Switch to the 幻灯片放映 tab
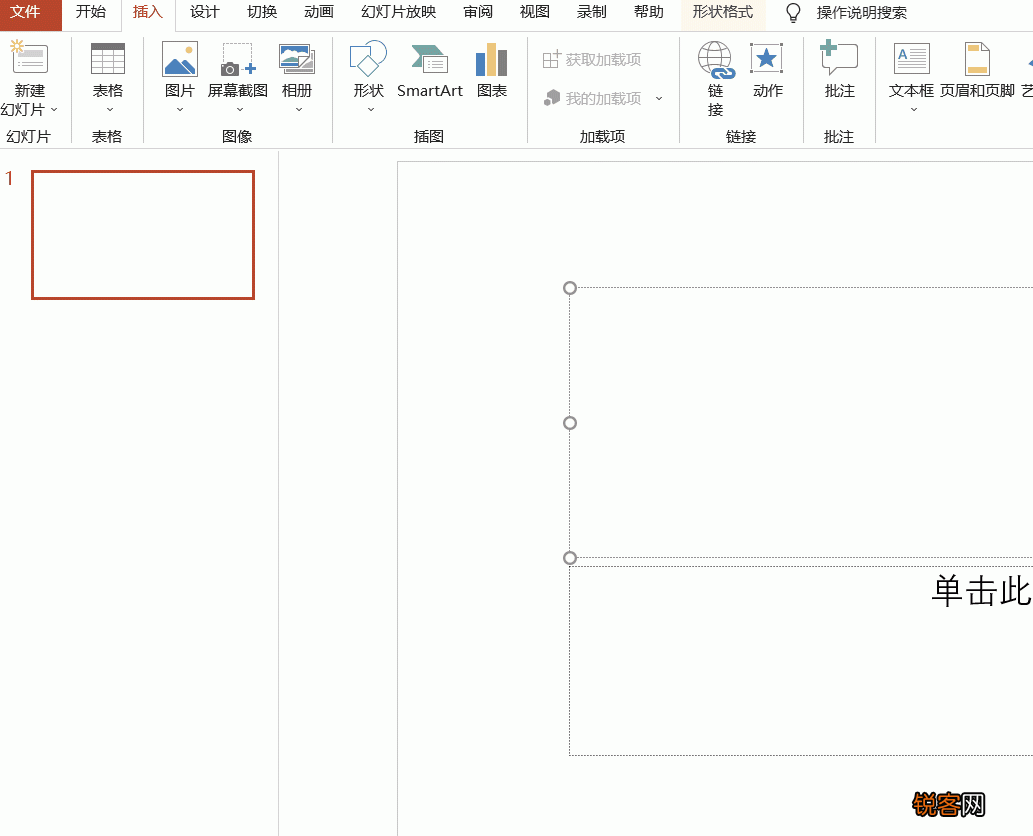 [x=399, y=12]
